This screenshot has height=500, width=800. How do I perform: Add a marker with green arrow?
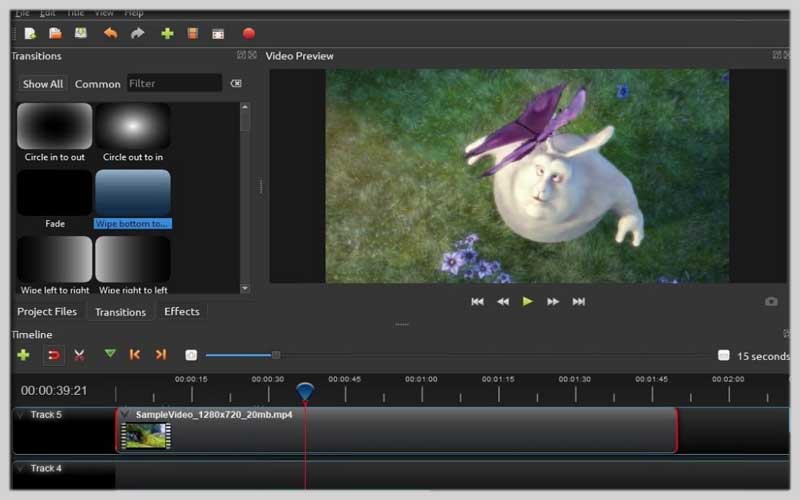(x=110, y=353)
